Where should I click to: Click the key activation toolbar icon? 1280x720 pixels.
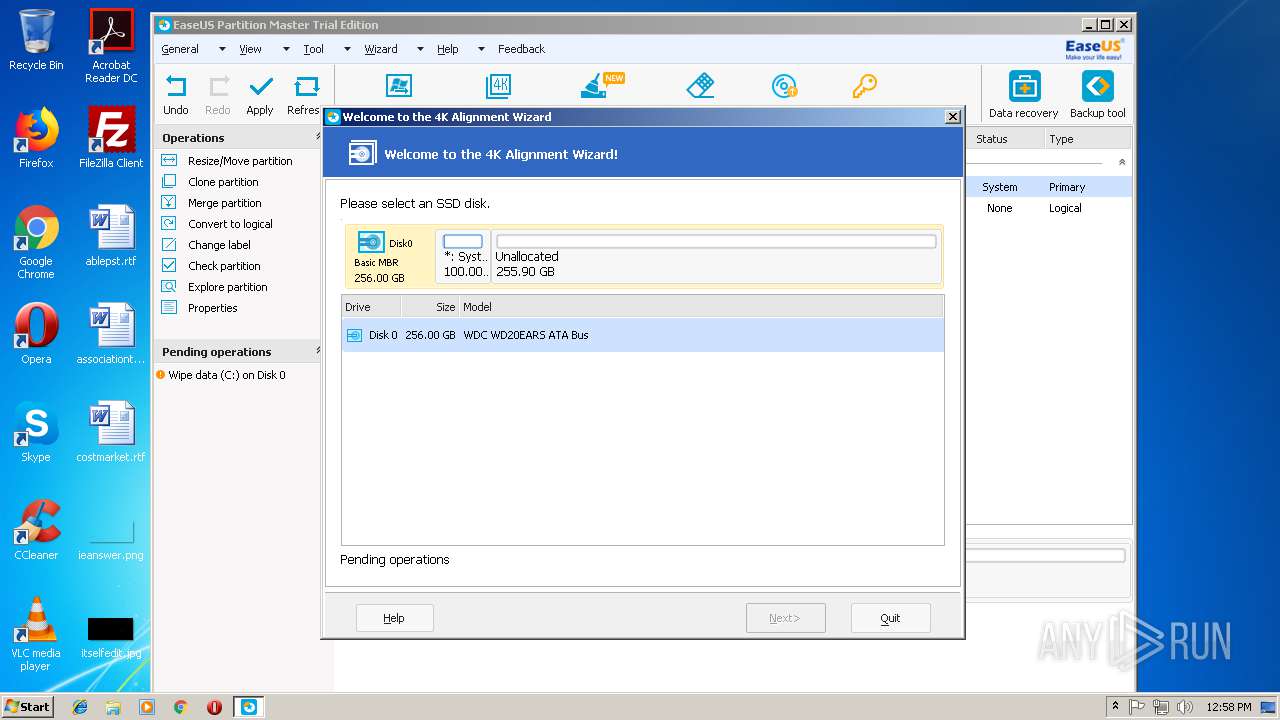tap(864, 86)
